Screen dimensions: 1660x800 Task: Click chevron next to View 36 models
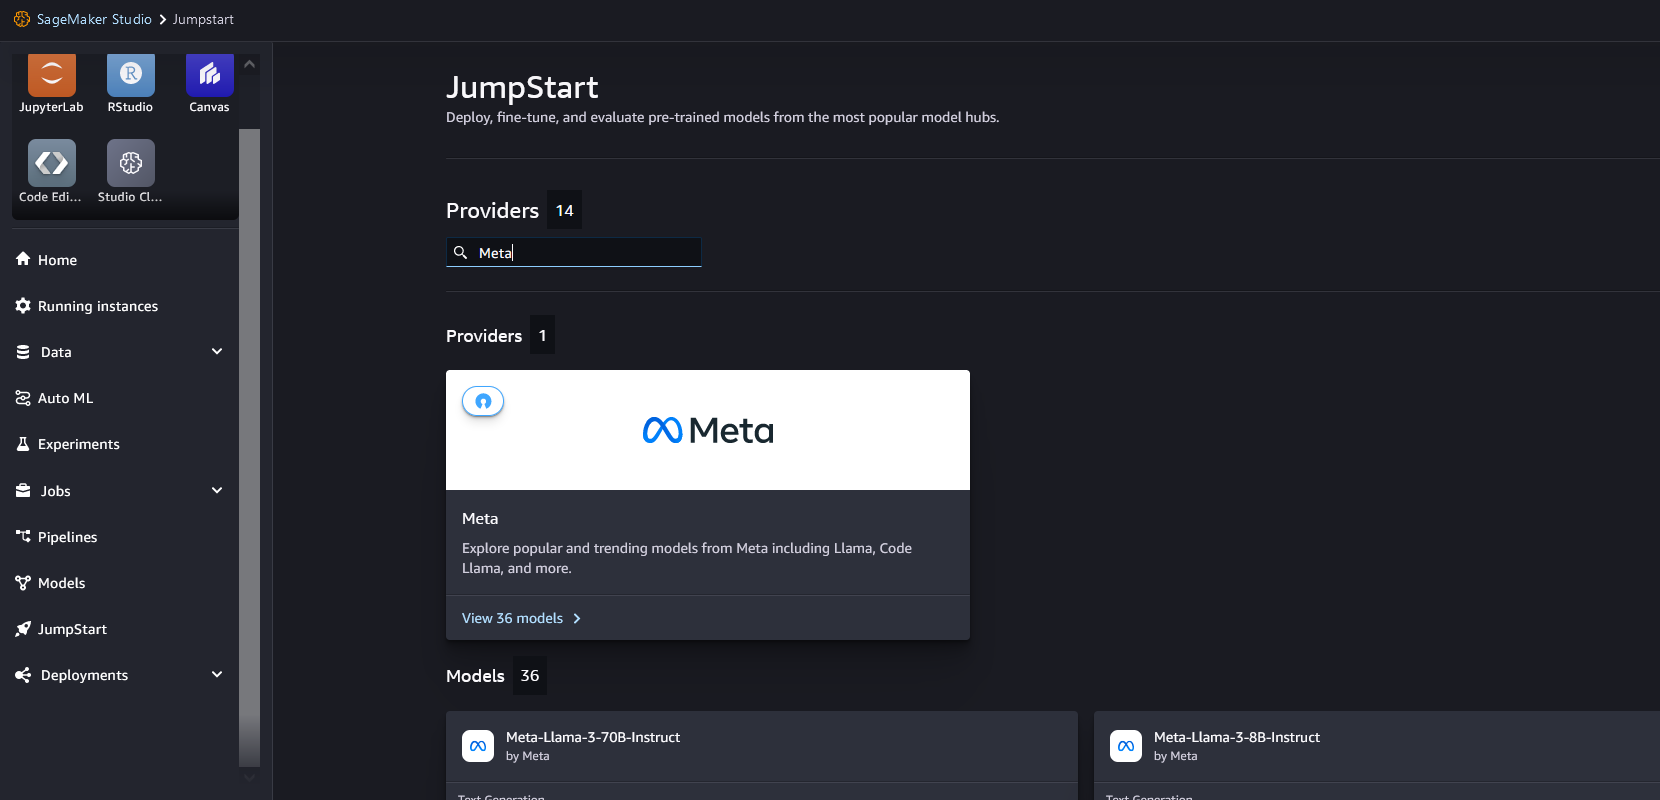pyautogui.click(x=577, y=619)
